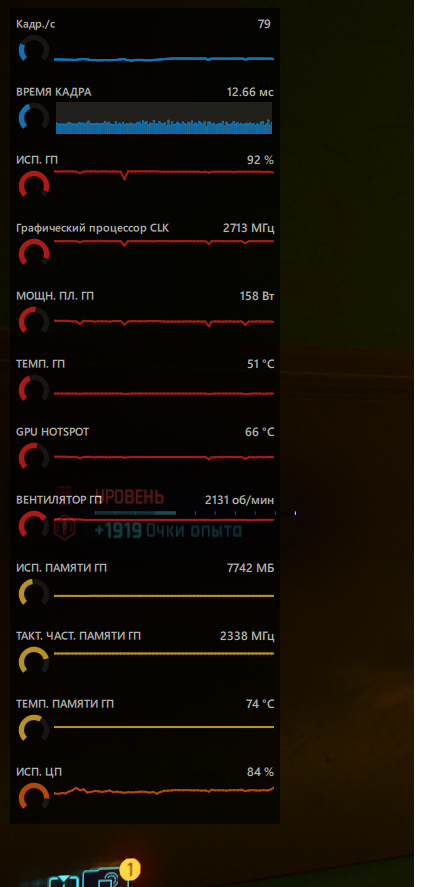This screenshot has height=887, width=440.
Task: Click the ВЕНТИЛЯТОР ГП fan gauge
Action: [x=34, y=526]
